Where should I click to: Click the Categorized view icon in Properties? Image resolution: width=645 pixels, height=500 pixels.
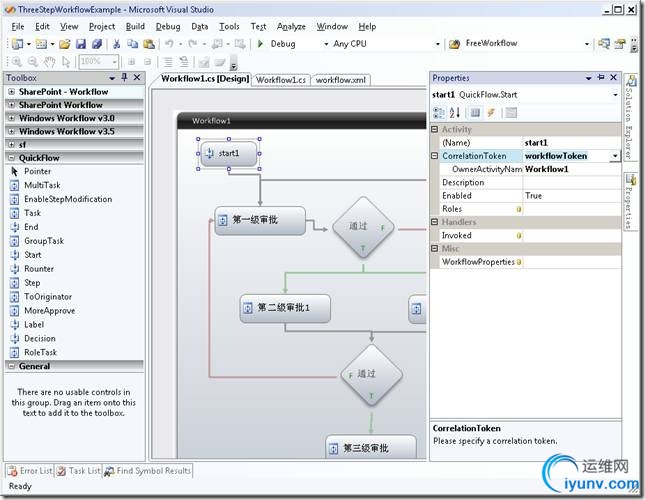pyautogui.click(x=439, y=113)
